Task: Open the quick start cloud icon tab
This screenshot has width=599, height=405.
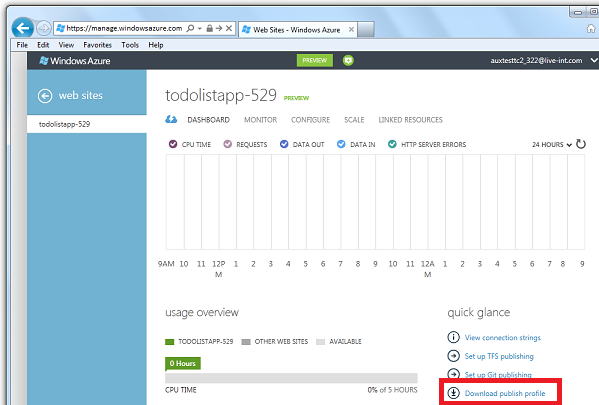Action: (171, 120)
